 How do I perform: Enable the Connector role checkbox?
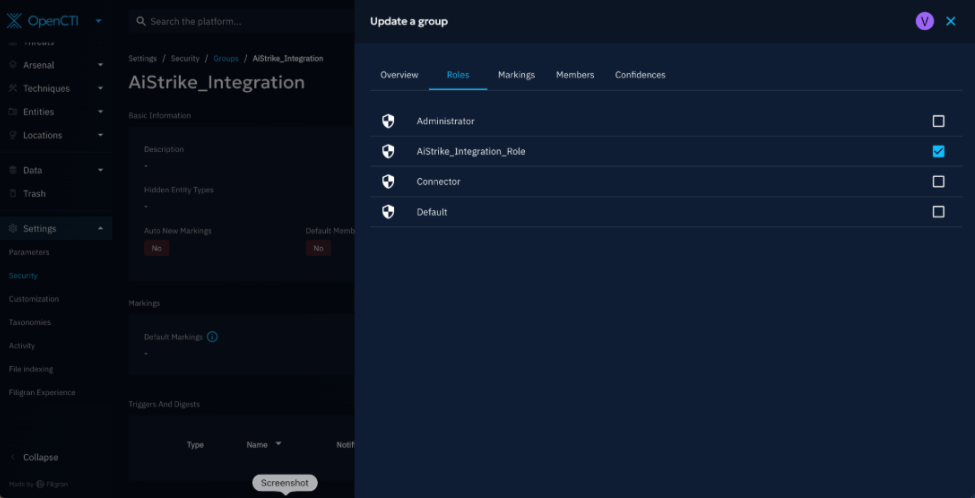(938, 182)
